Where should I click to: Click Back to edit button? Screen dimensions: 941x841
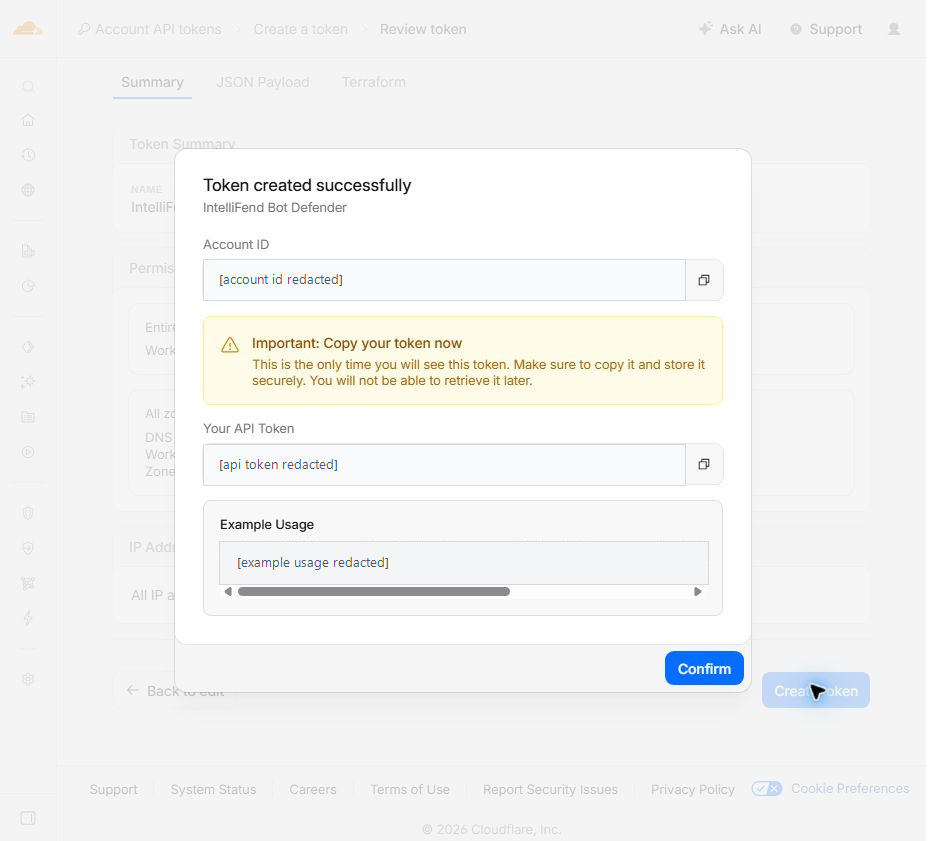[176, 691]
